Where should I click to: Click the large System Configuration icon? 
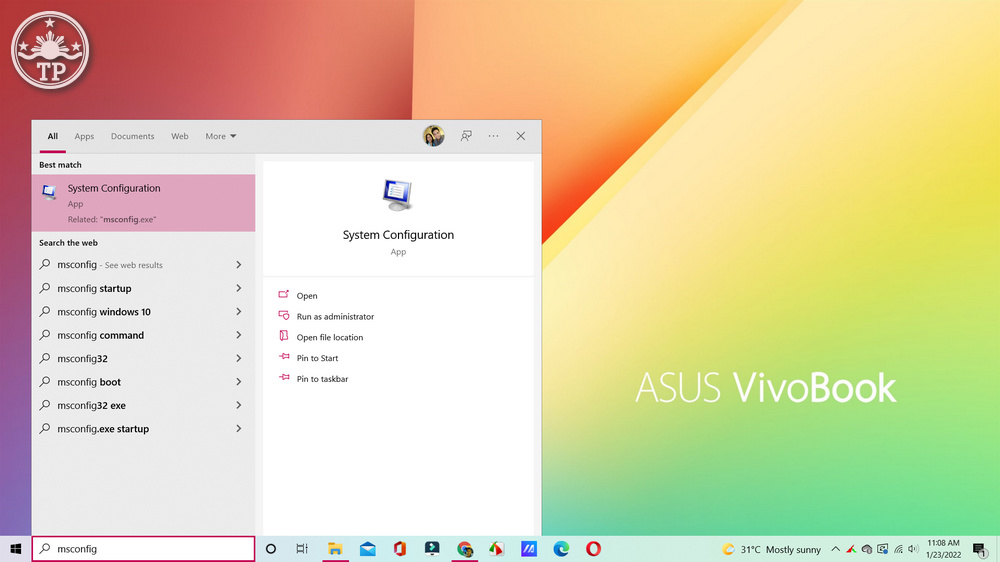click(398, 195)
